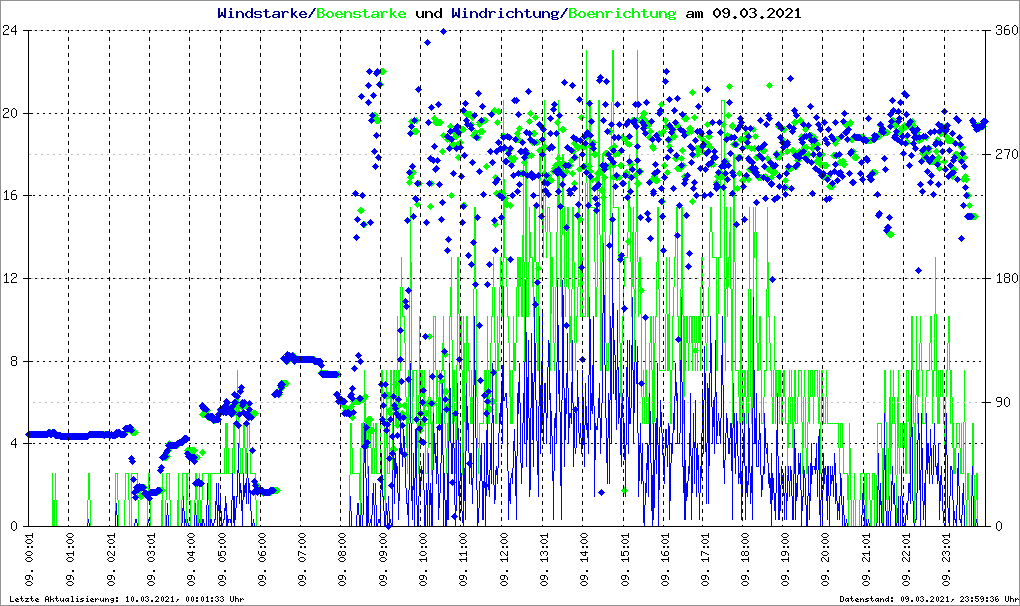
Task: Click time label '09. 21:01'
Action: (866, 559)
